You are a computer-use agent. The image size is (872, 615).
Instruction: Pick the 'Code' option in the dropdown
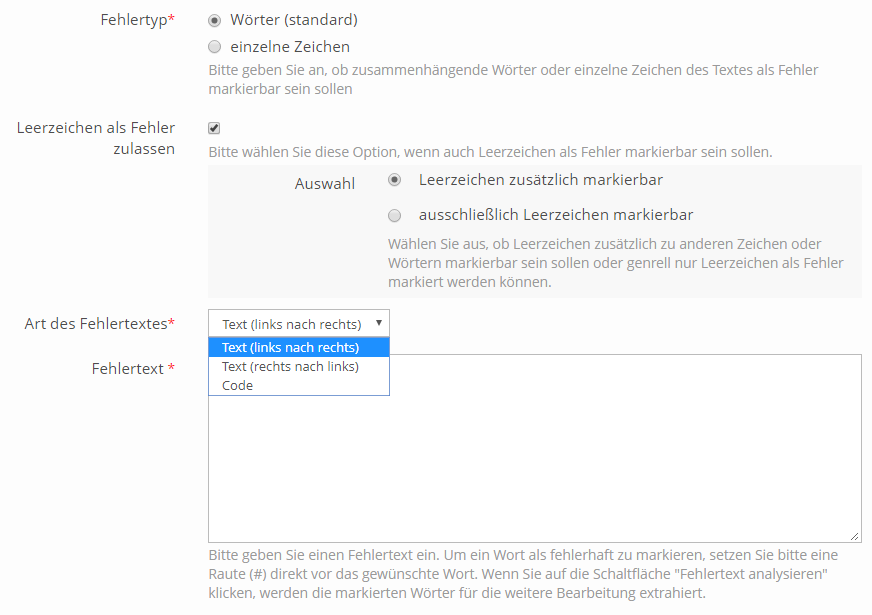click(299, 385)
